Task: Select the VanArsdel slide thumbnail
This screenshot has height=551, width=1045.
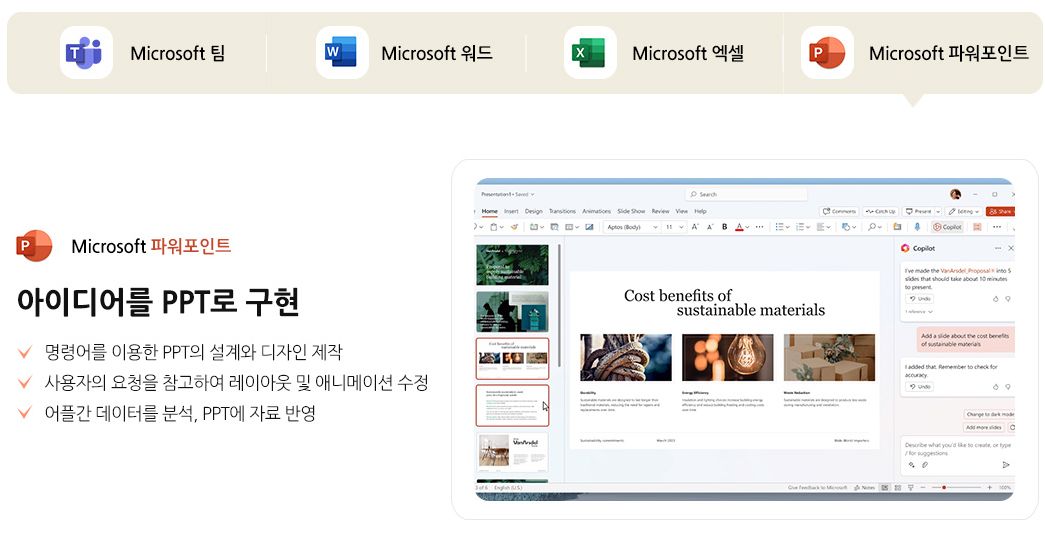Action: 512,452
